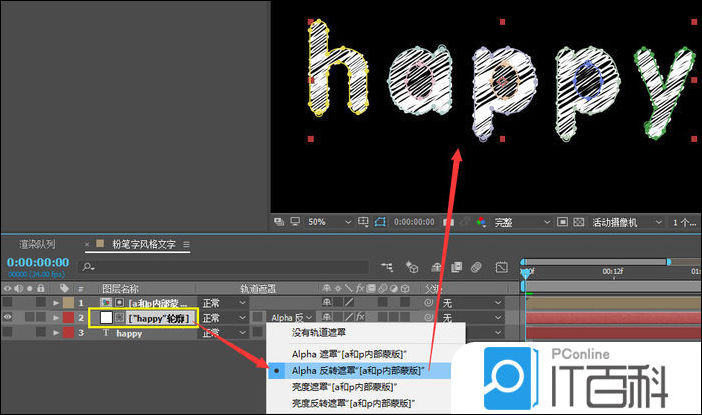Toggle preserve transparency box on layer 3
Viewport: 702px width, 415px height.
257,332
